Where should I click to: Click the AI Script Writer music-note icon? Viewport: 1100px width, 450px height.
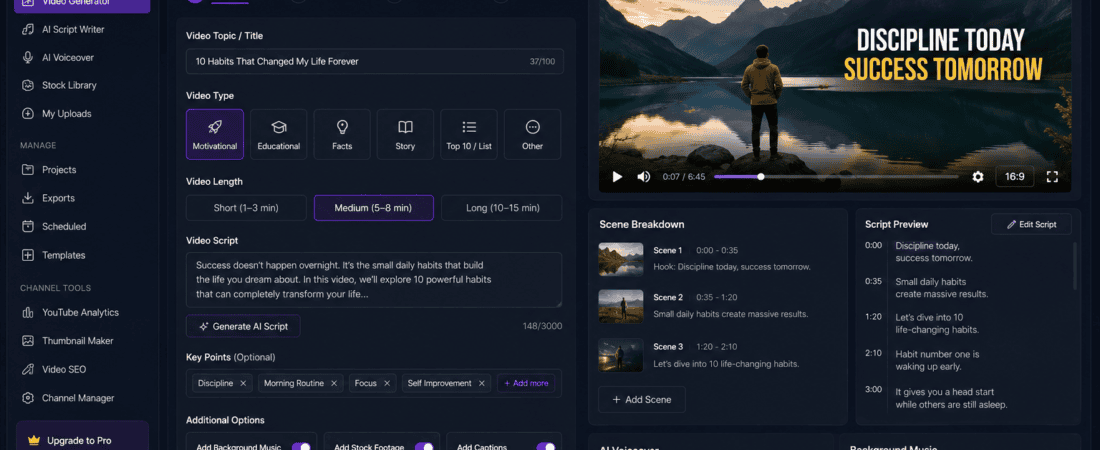click(28, 29)
